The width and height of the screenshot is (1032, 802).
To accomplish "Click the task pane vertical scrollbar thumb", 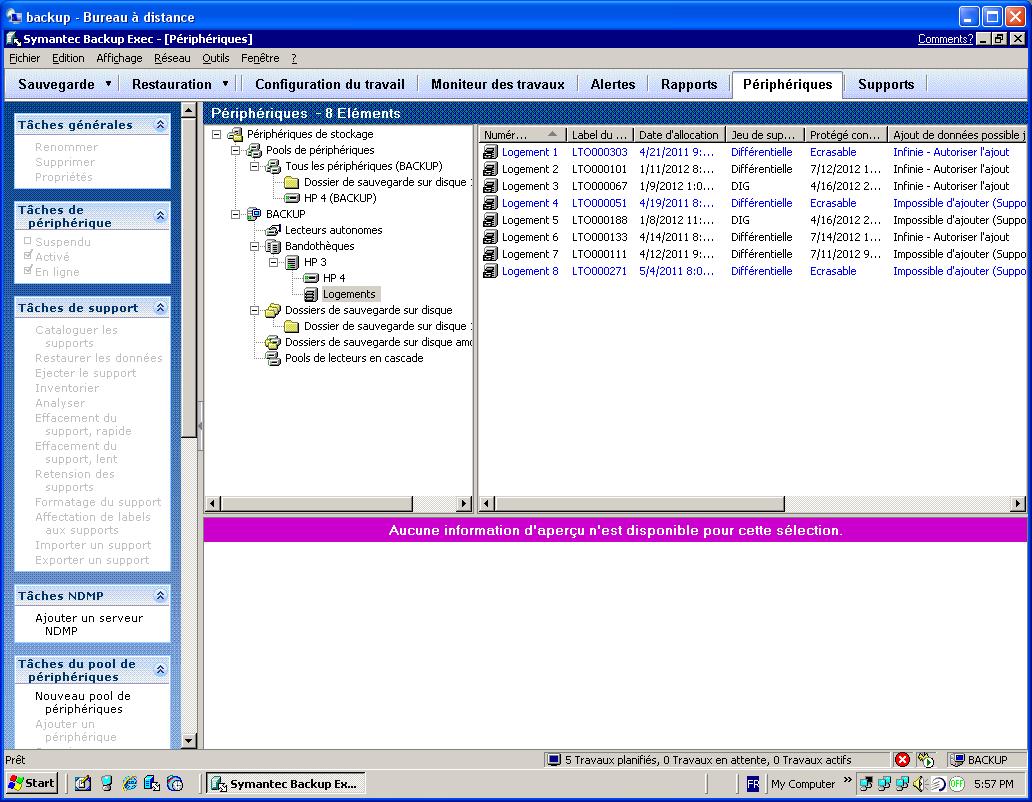I will pyautogui.click(x=188, y=277).
